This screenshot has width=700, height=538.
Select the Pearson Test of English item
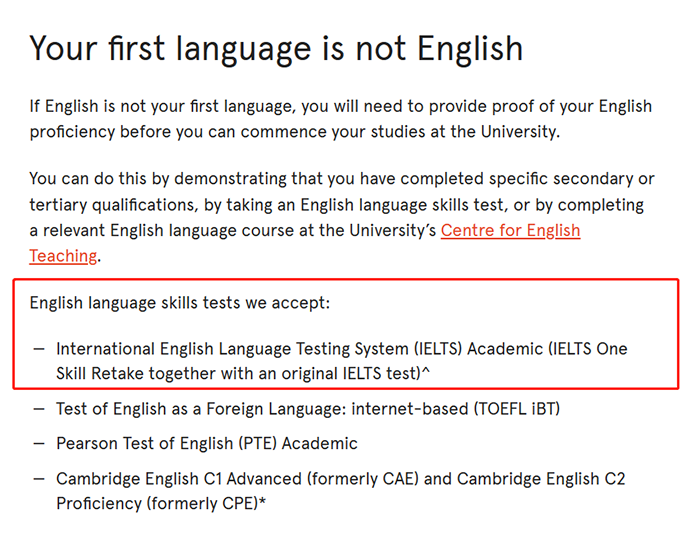click(206, 443)
